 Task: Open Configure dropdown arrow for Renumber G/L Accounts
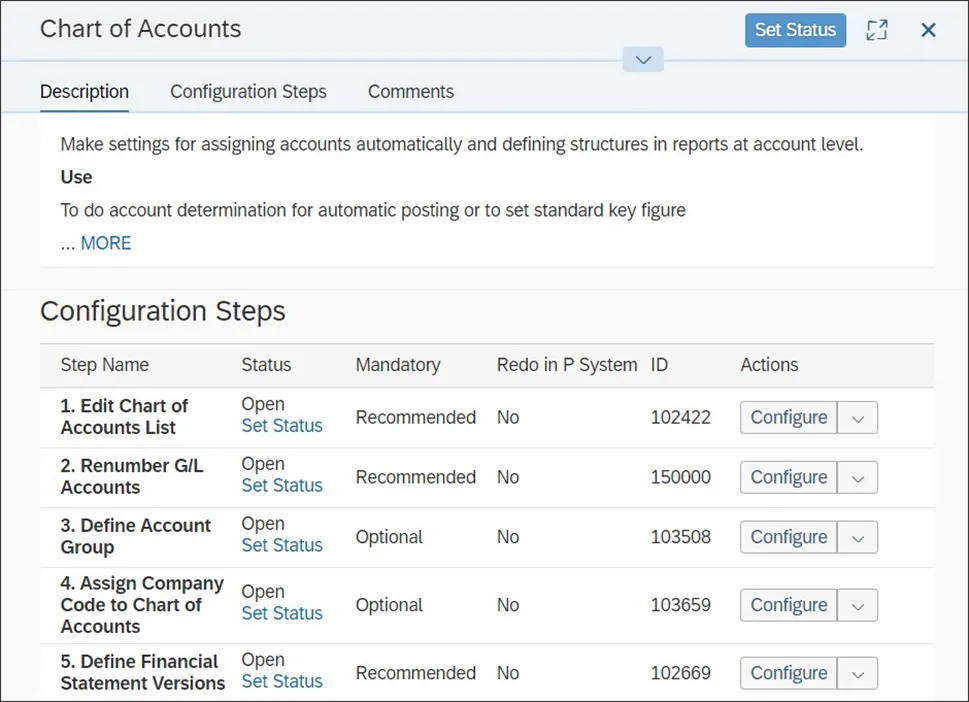[x=858, y=478]
